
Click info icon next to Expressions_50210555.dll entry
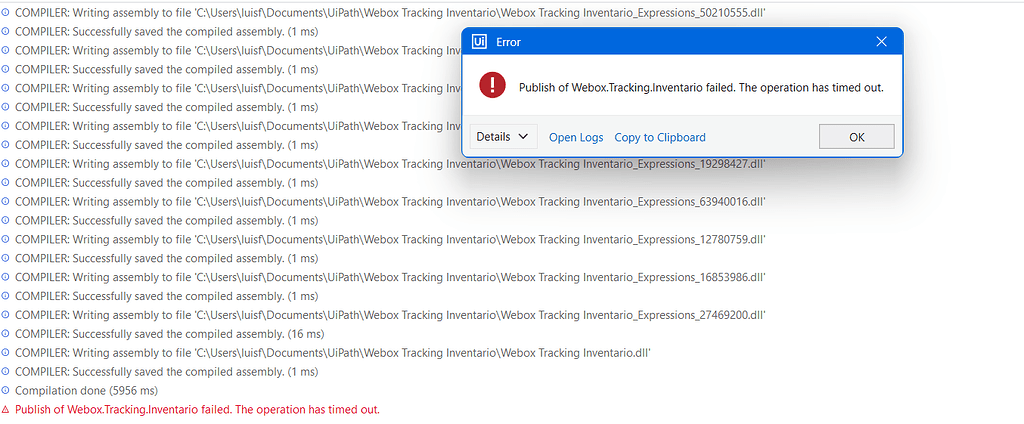(x=5, y=12)
